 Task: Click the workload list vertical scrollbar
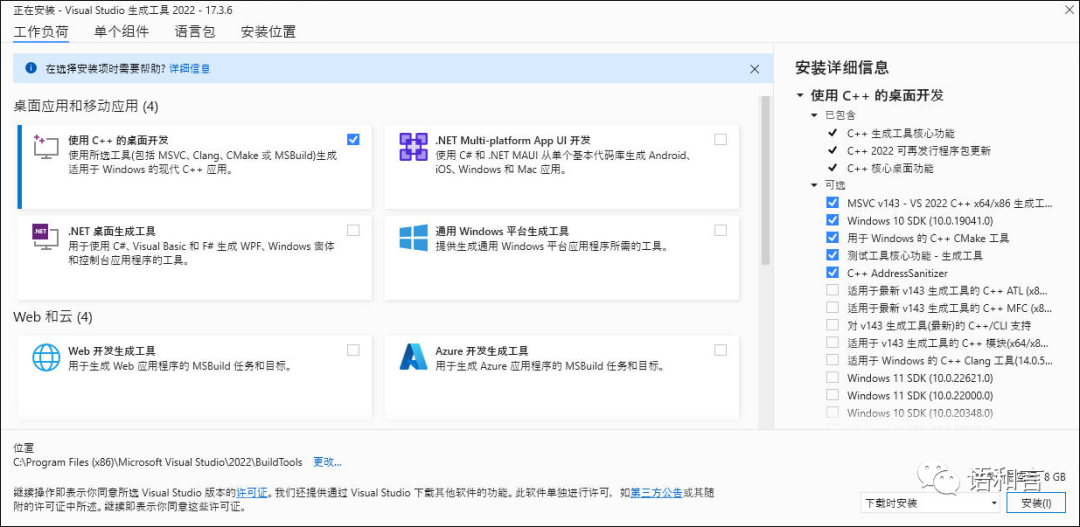tap(765, 180)
